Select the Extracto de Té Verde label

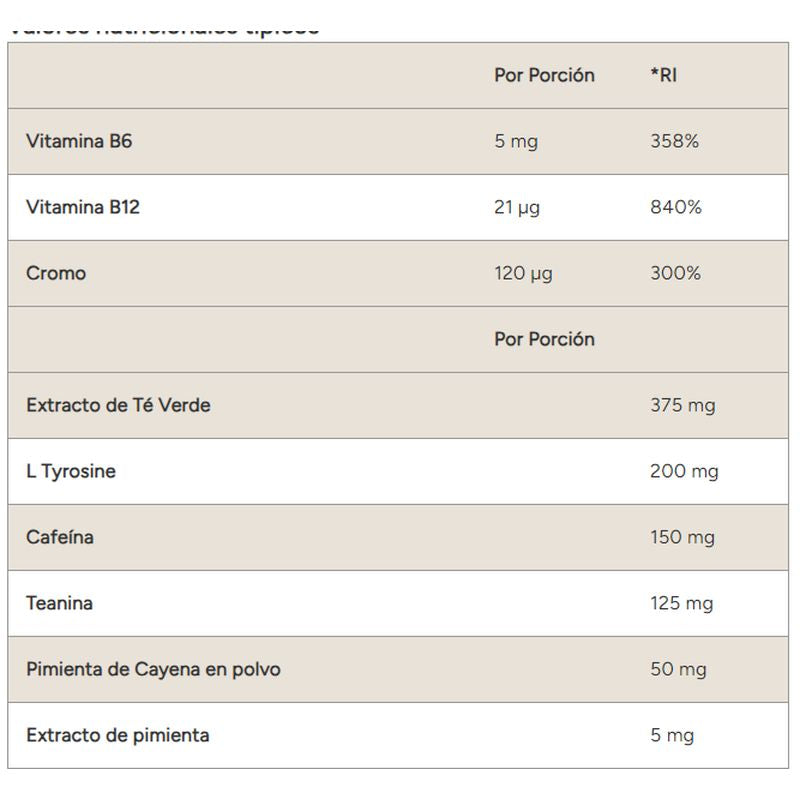(x=118, y=405)
